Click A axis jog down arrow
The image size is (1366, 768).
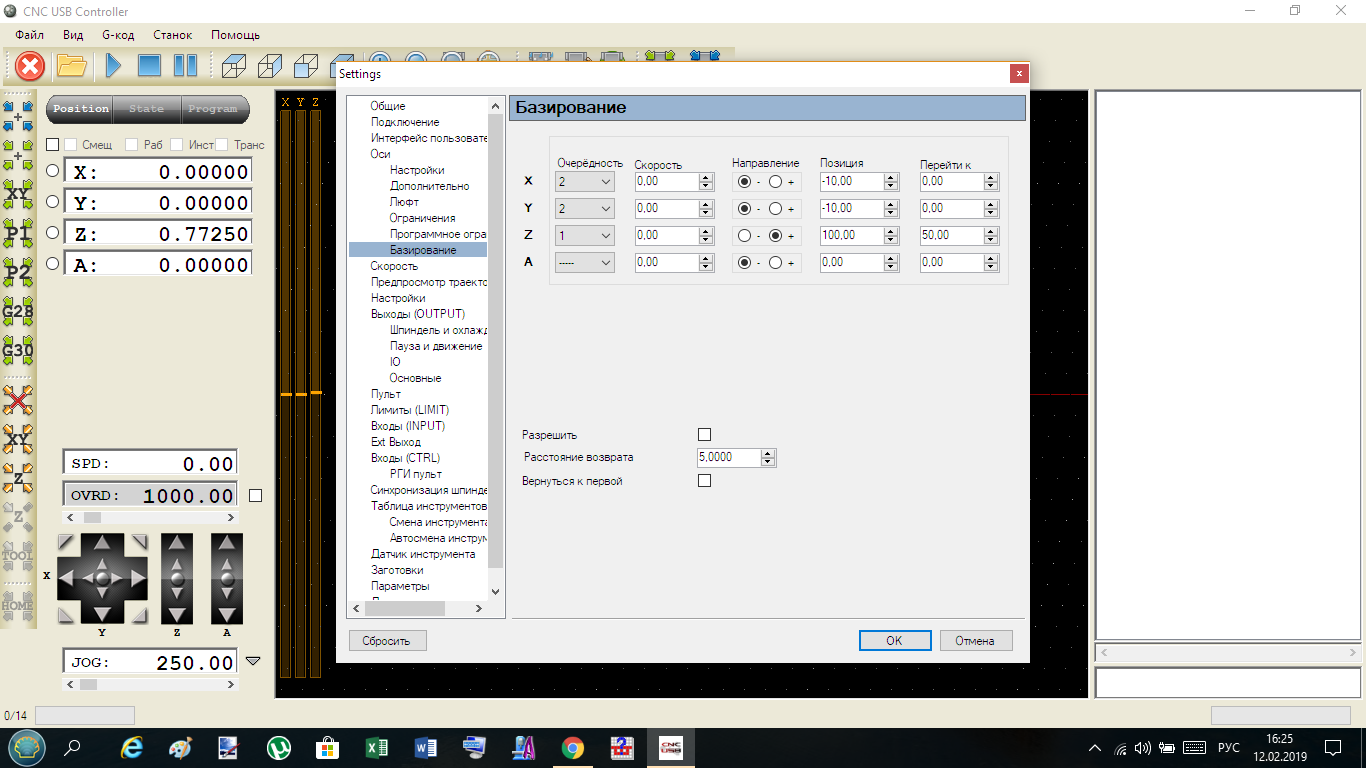click(227, 613)
